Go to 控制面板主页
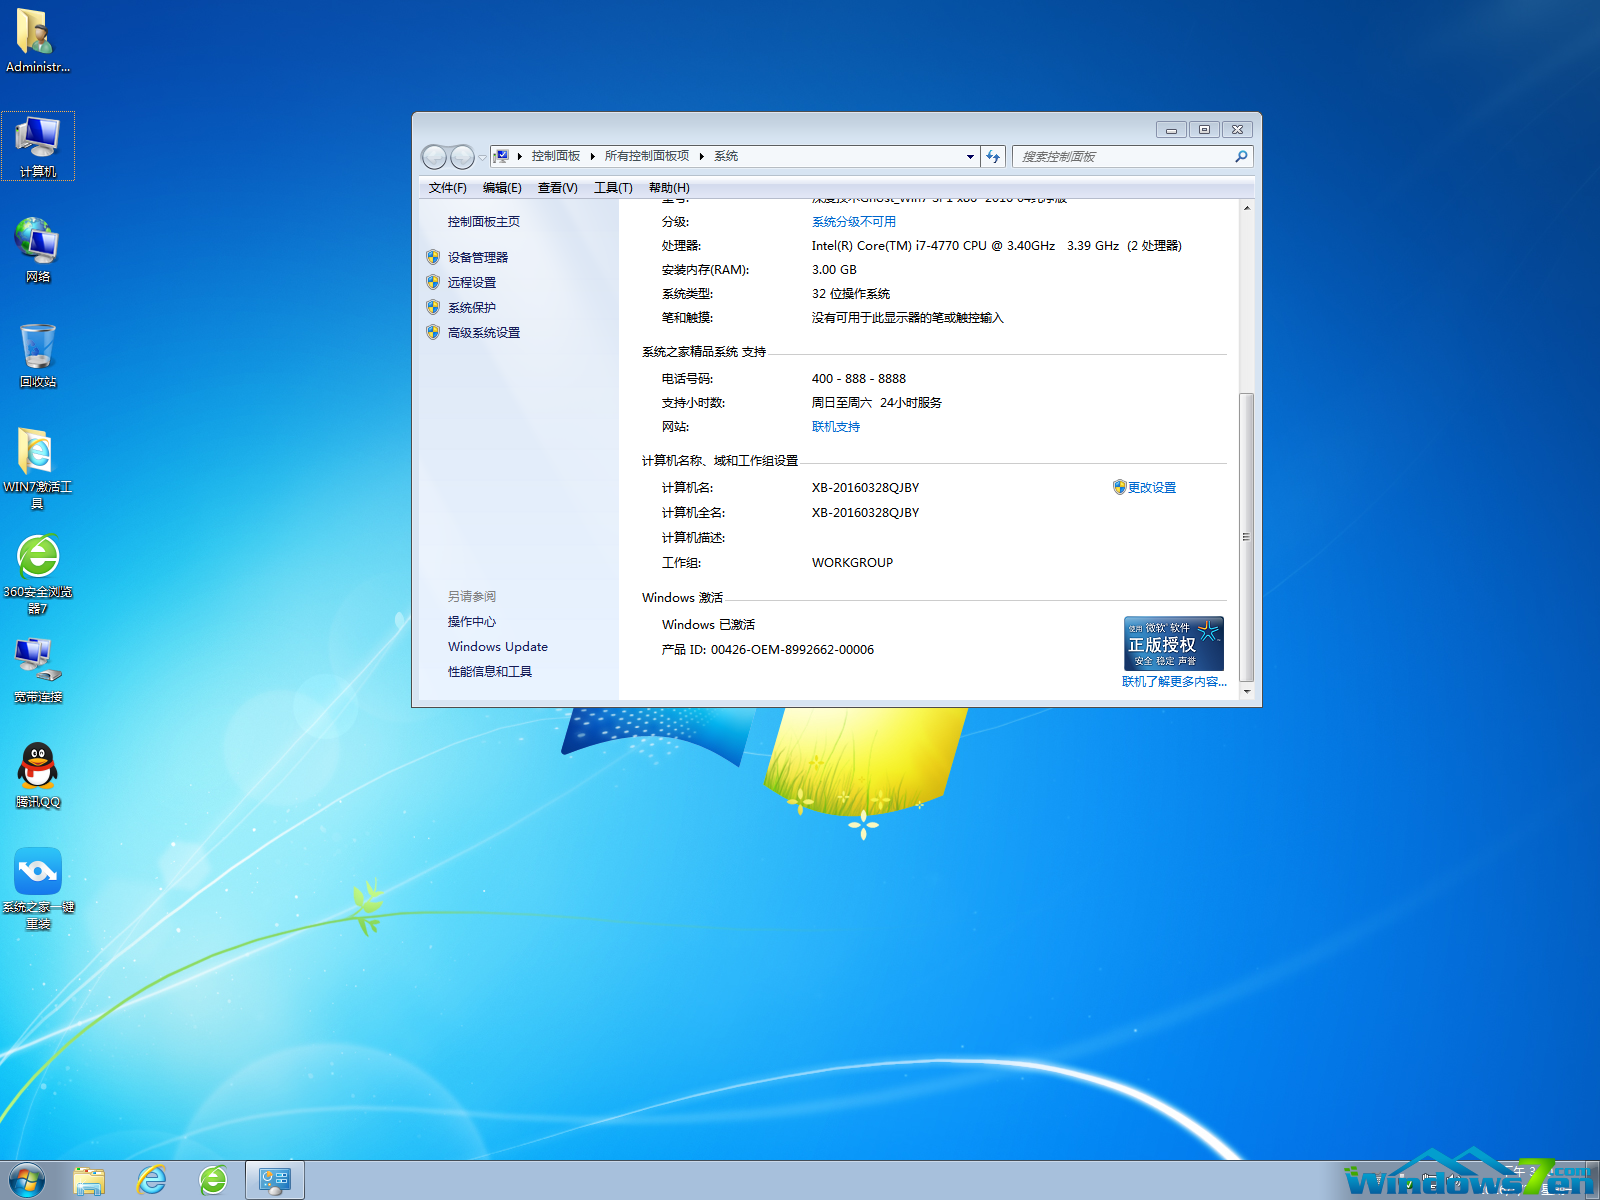 pyautogui.click(x=483, y=221)
